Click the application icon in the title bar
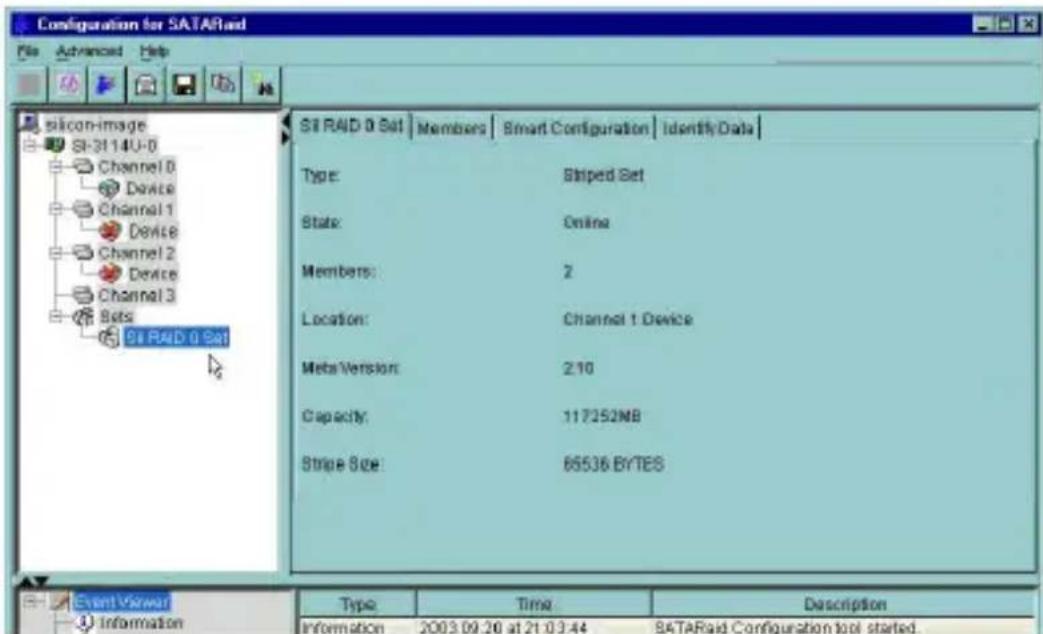Image resolution: width=1043 pixels, height=634 pixels. coord(22,25)
